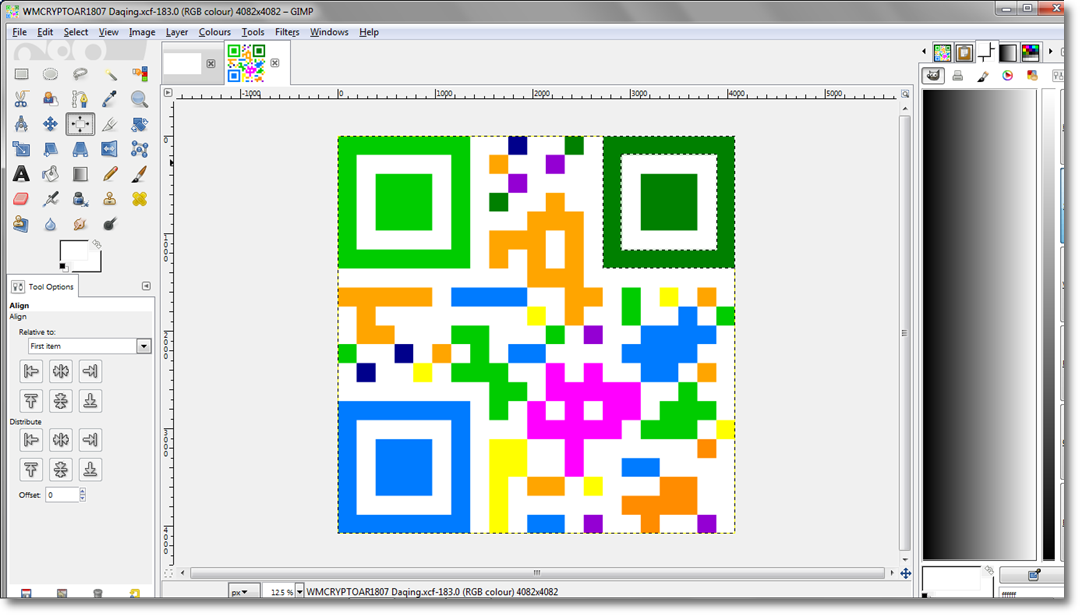Toggle Quick Mask at canvas bottom-left corner
This screenshot has width=1080, height=615.
coord(168,573)
